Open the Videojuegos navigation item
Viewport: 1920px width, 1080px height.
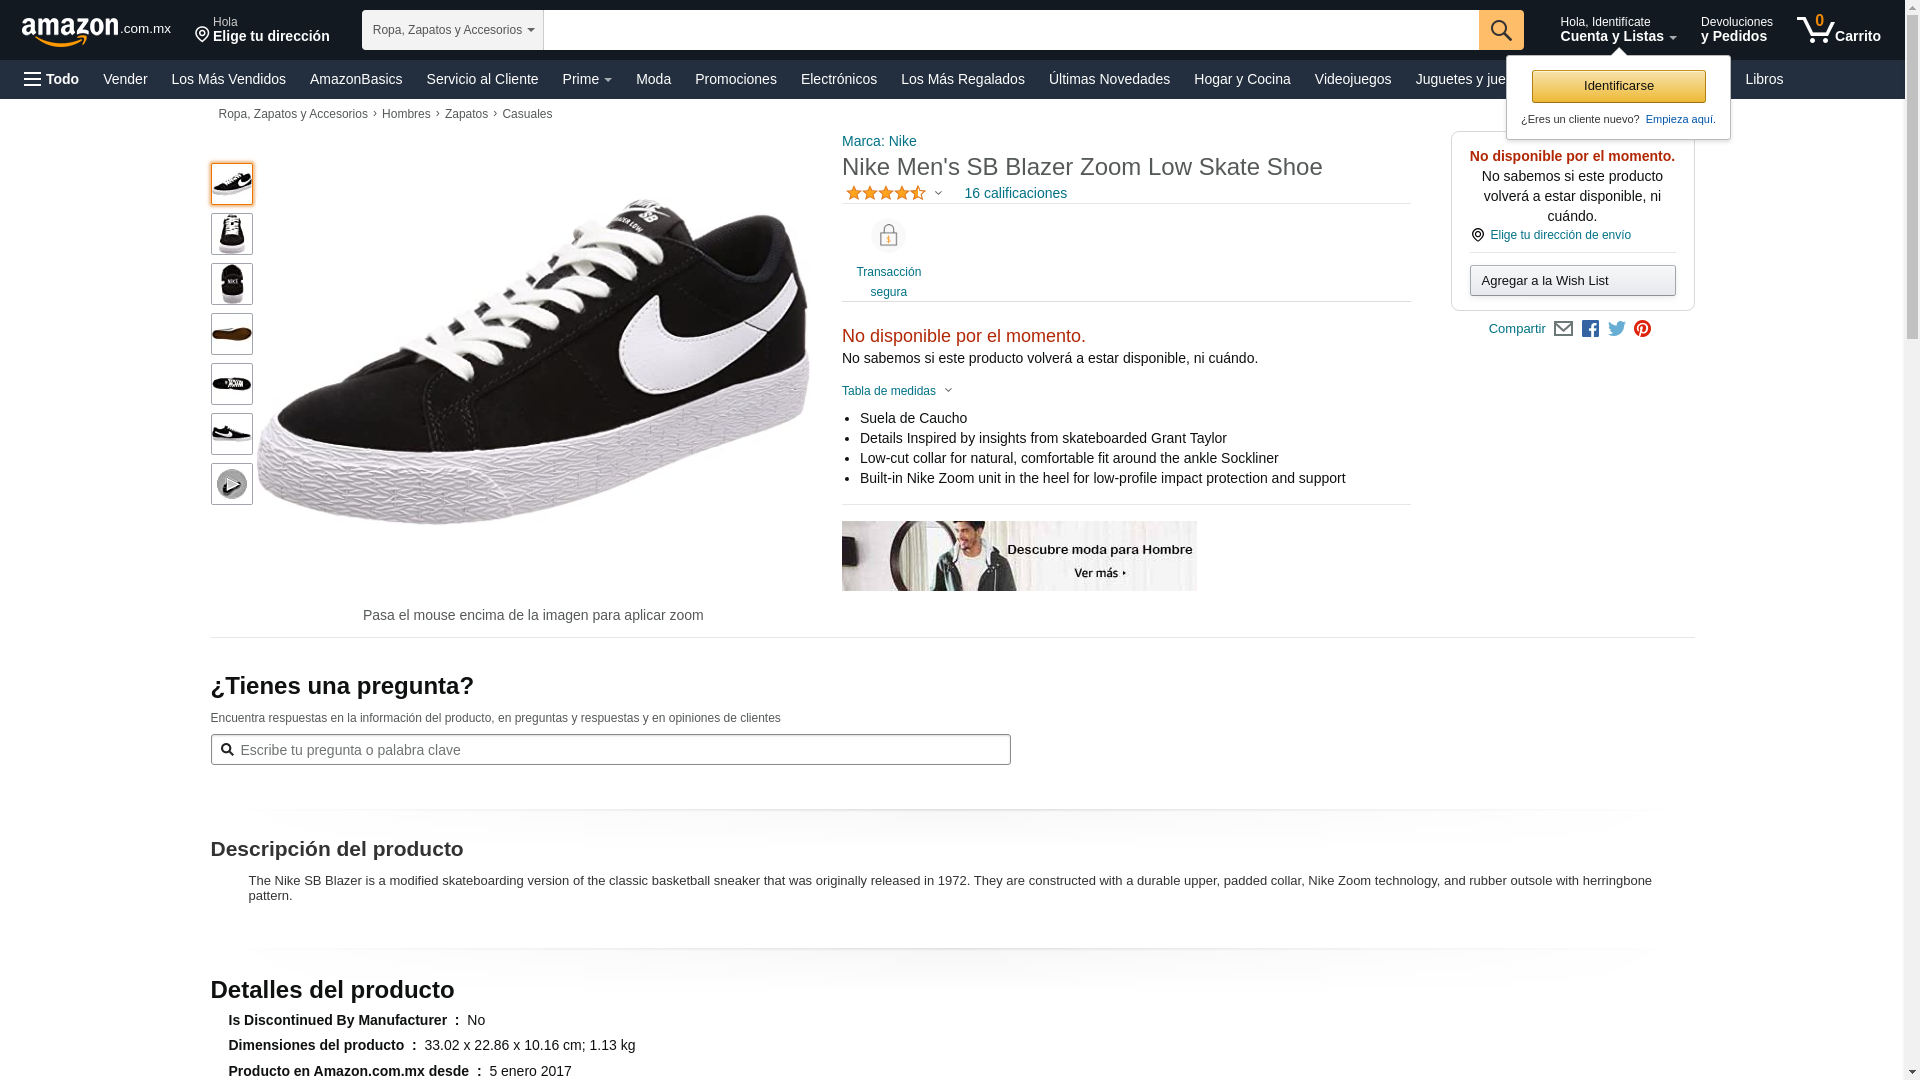coord(1352,79)
